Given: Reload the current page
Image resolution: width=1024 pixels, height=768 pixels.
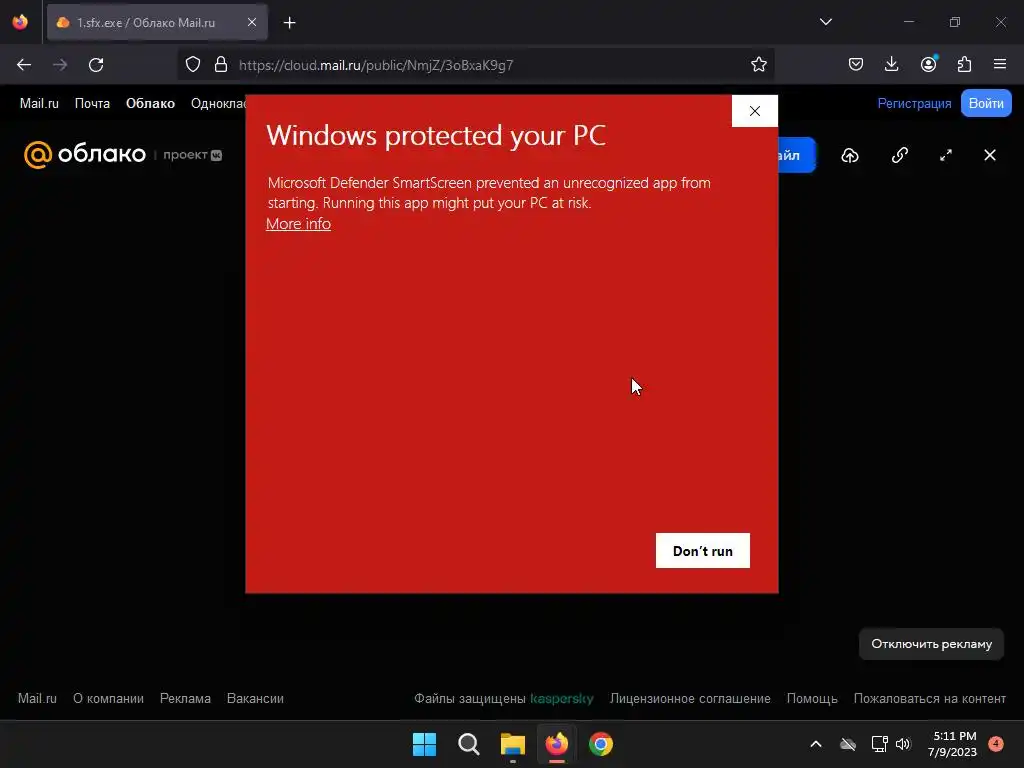Looking at the screenshot, I should [x=96, y=65].
